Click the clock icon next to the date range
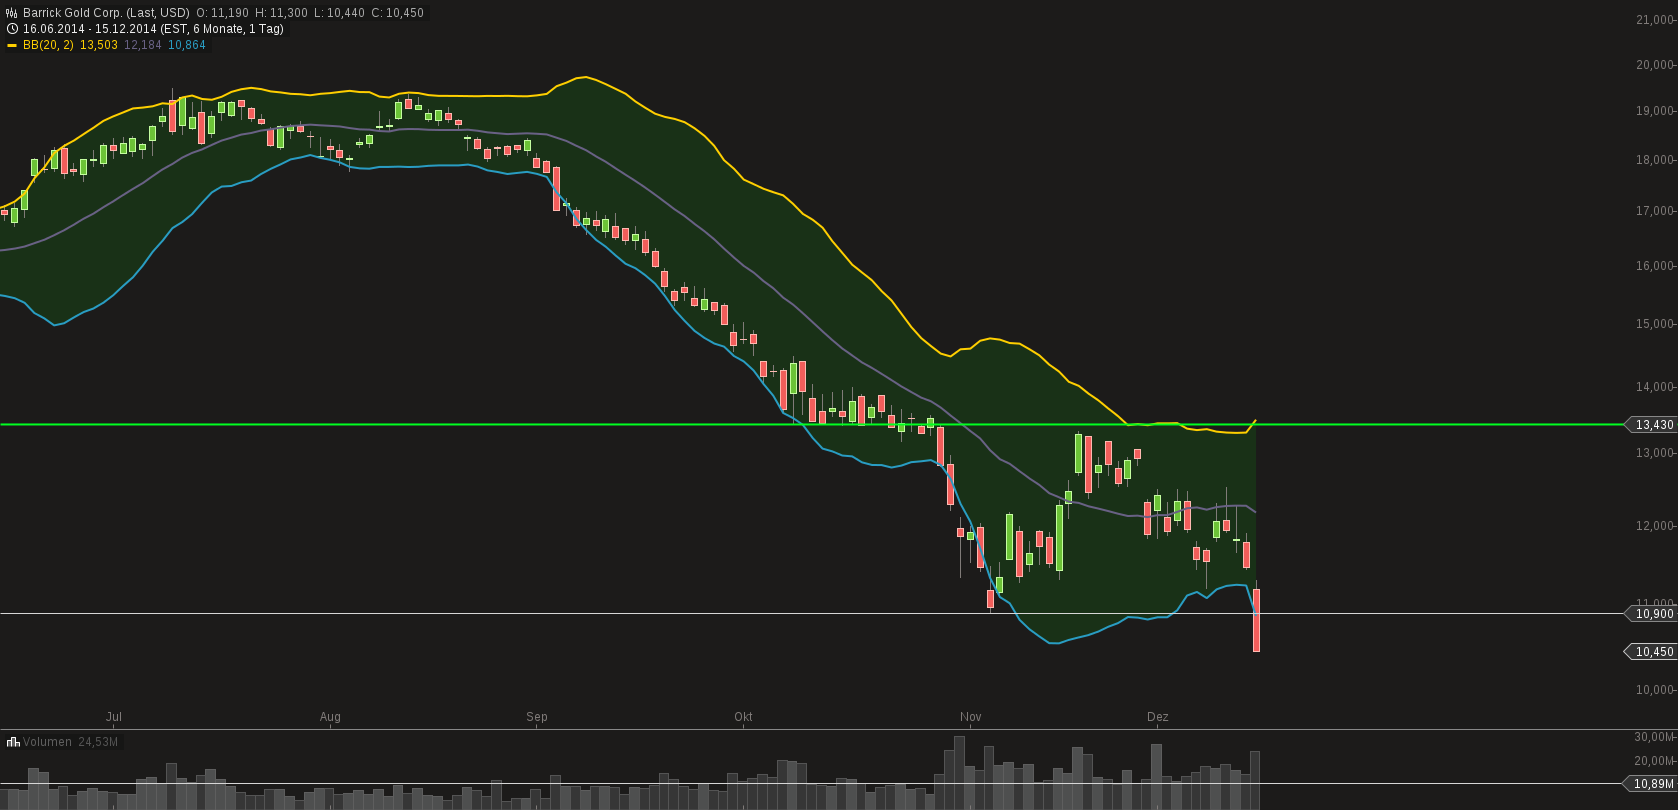The height and width of the screenshot is (810, 1678). 12,29
